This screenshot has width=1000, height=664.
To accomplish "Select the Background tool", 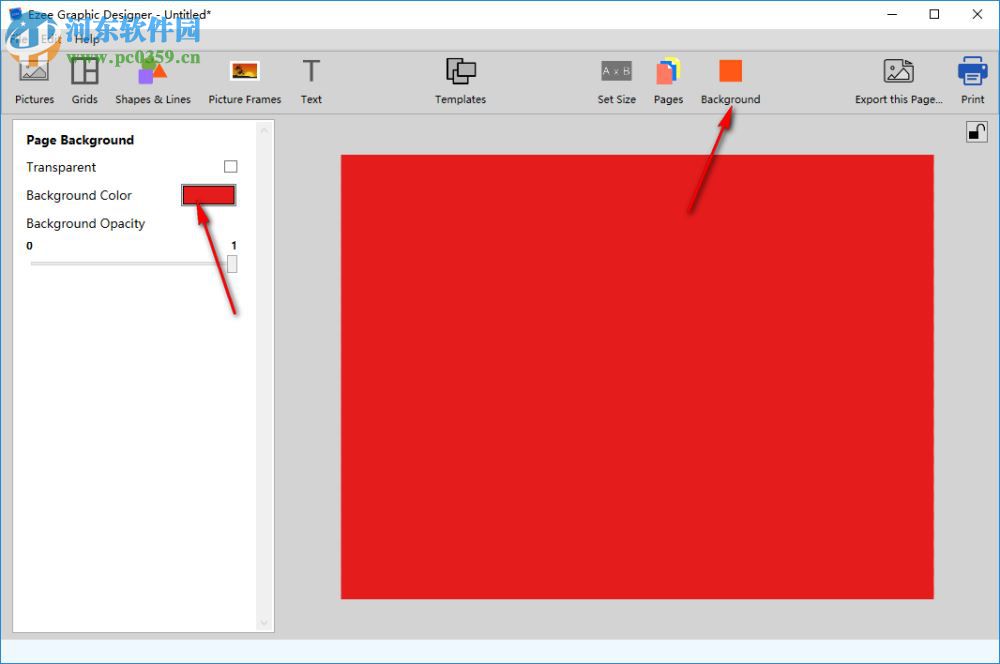I will tap(730, 80).
